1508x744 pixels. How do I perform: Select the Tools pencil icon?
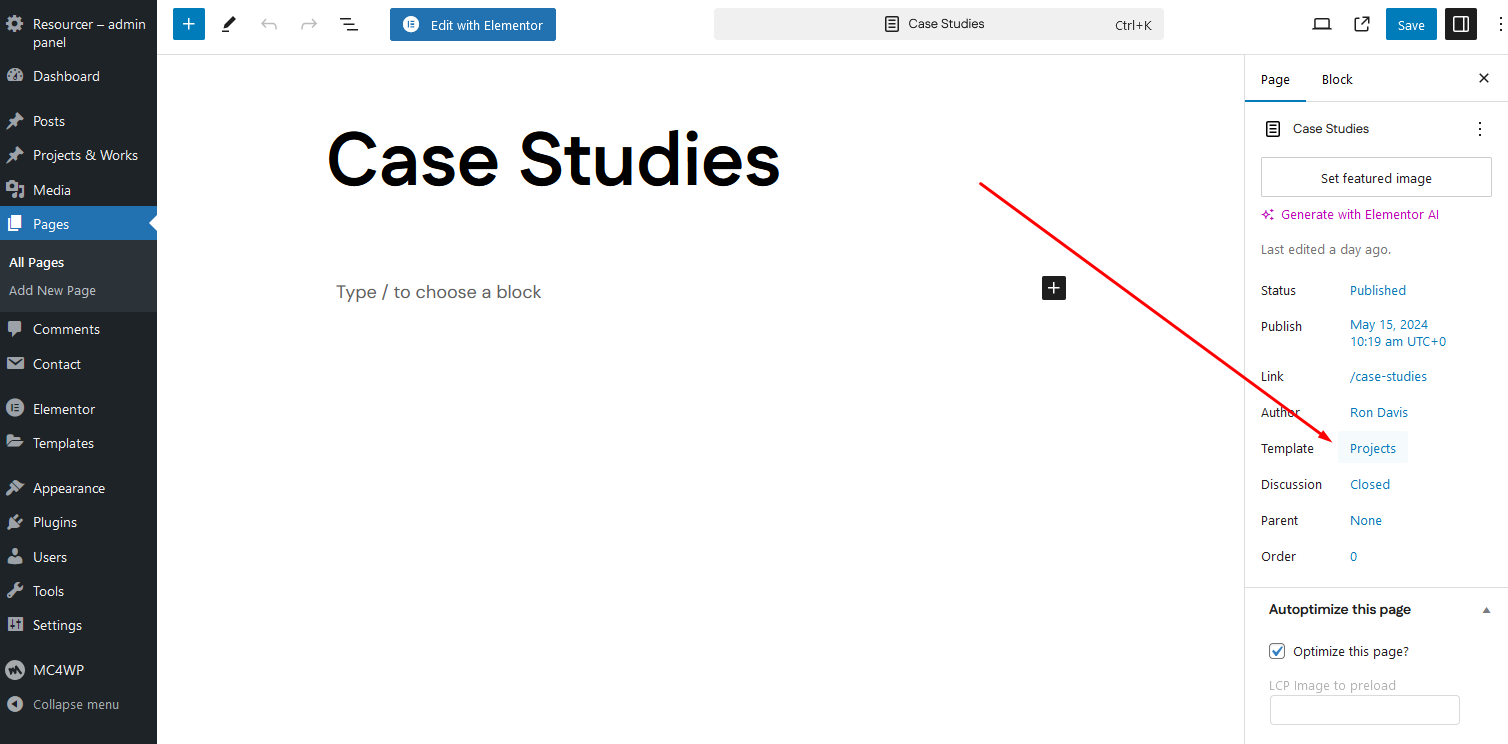pos(229,24)
